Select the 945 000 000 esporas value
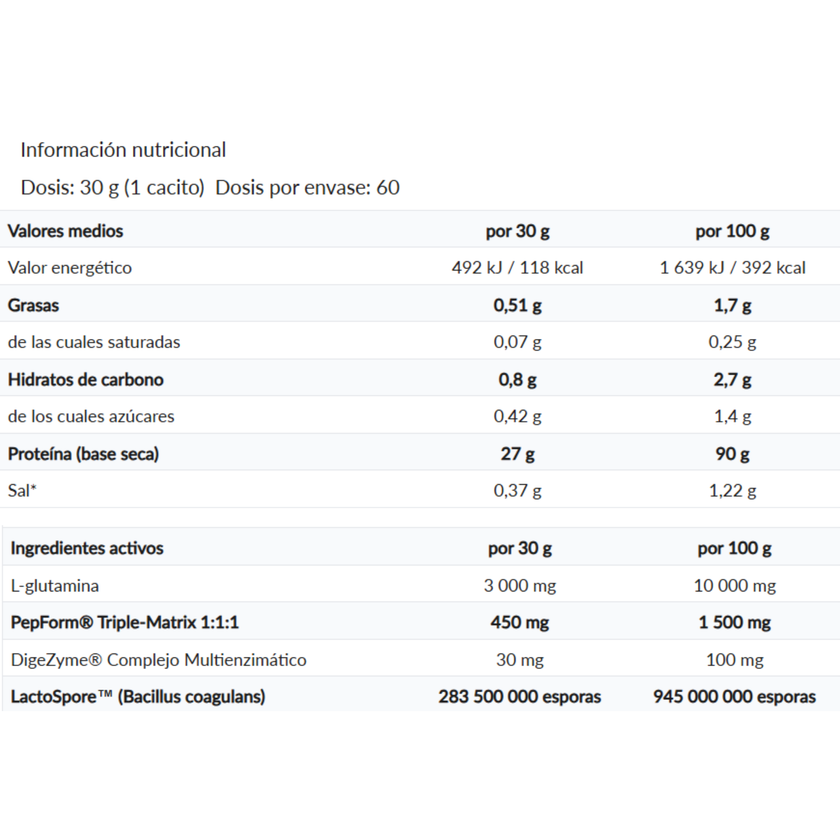This screenshot has height=840, width=840. coord(734,696)
